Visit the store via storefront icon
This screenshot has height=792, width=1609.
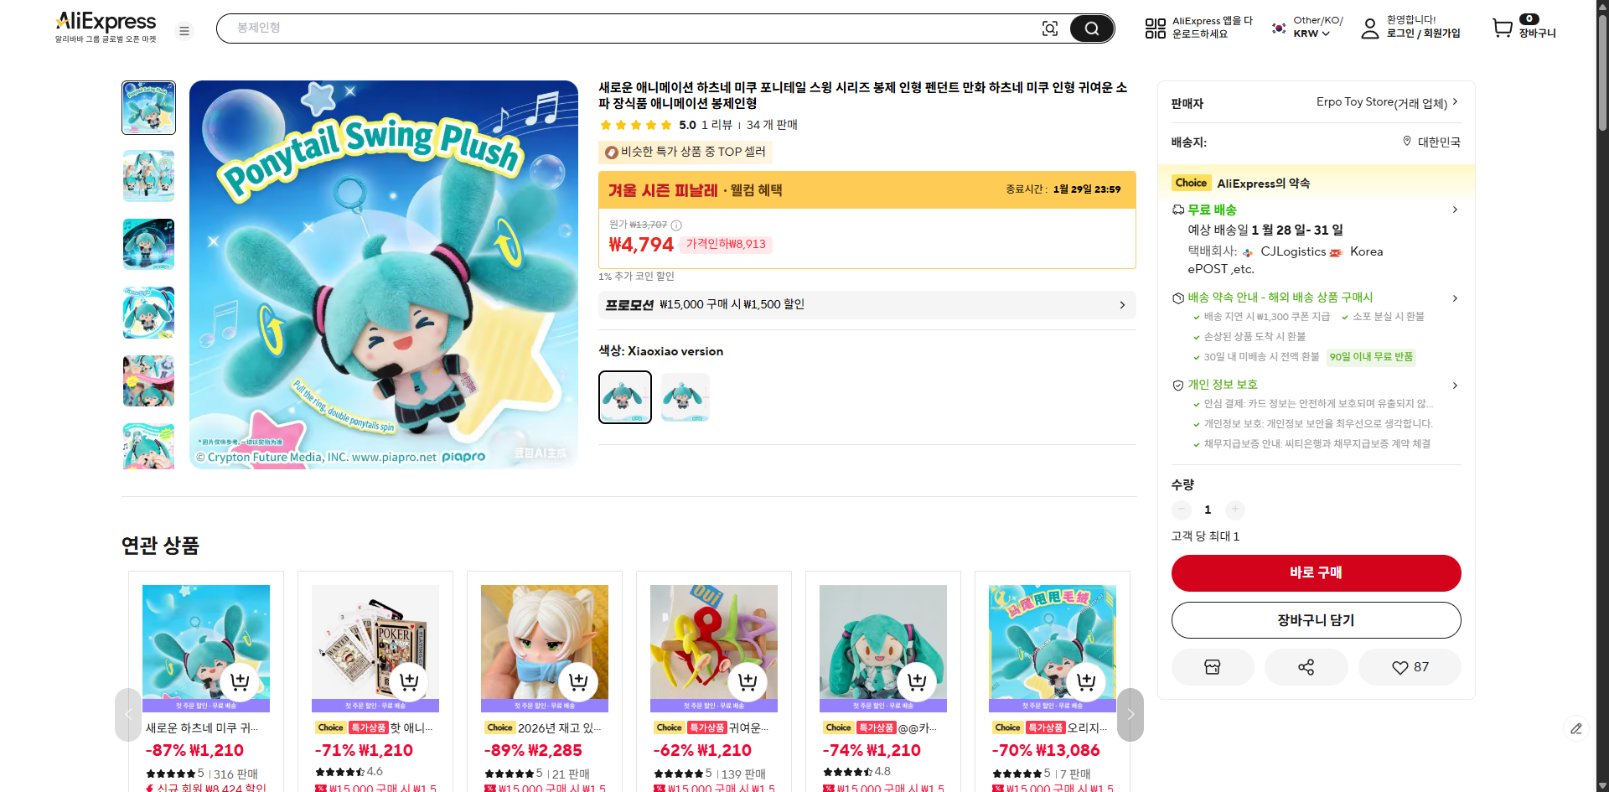[1213, 667]
